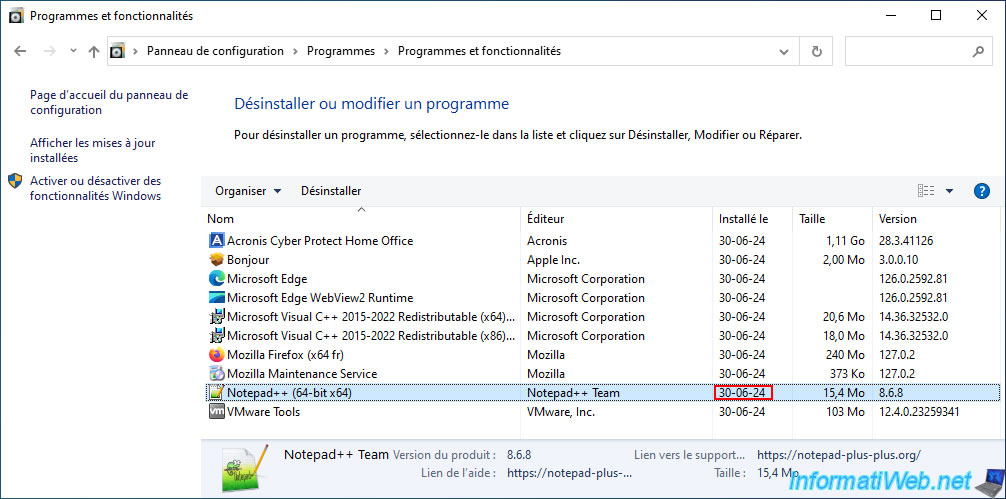Click the control panel icon in address bar

coord(117,51)
